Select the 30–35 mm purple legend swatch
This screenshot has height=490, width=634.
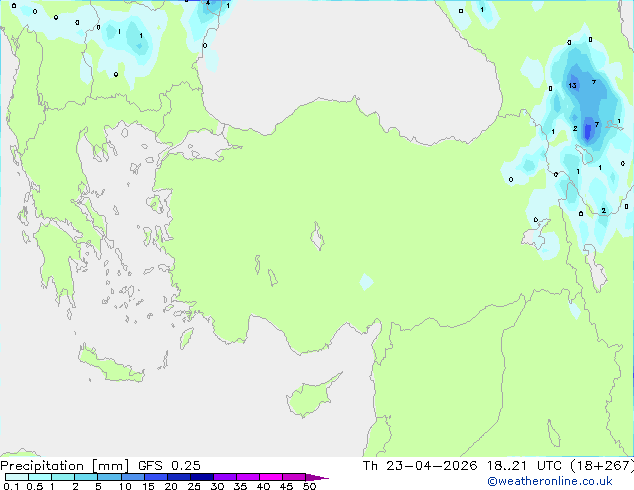click(x=224, y=477)
